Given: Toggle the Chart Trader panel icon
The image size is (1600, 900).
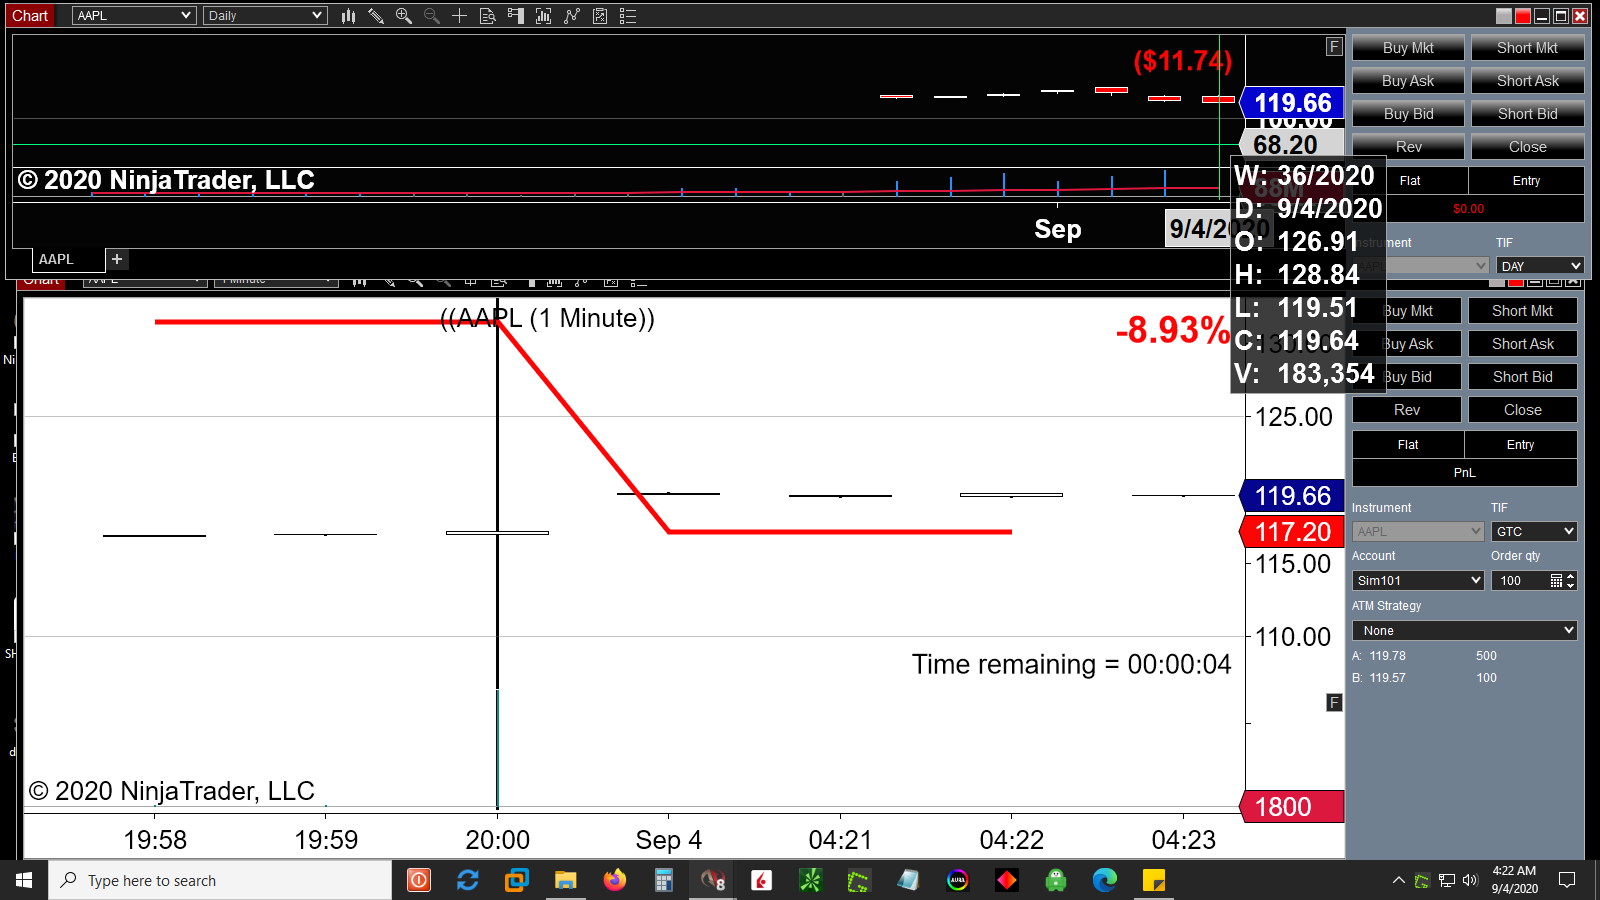Looking at the screenshot, I should click(516, 16).
